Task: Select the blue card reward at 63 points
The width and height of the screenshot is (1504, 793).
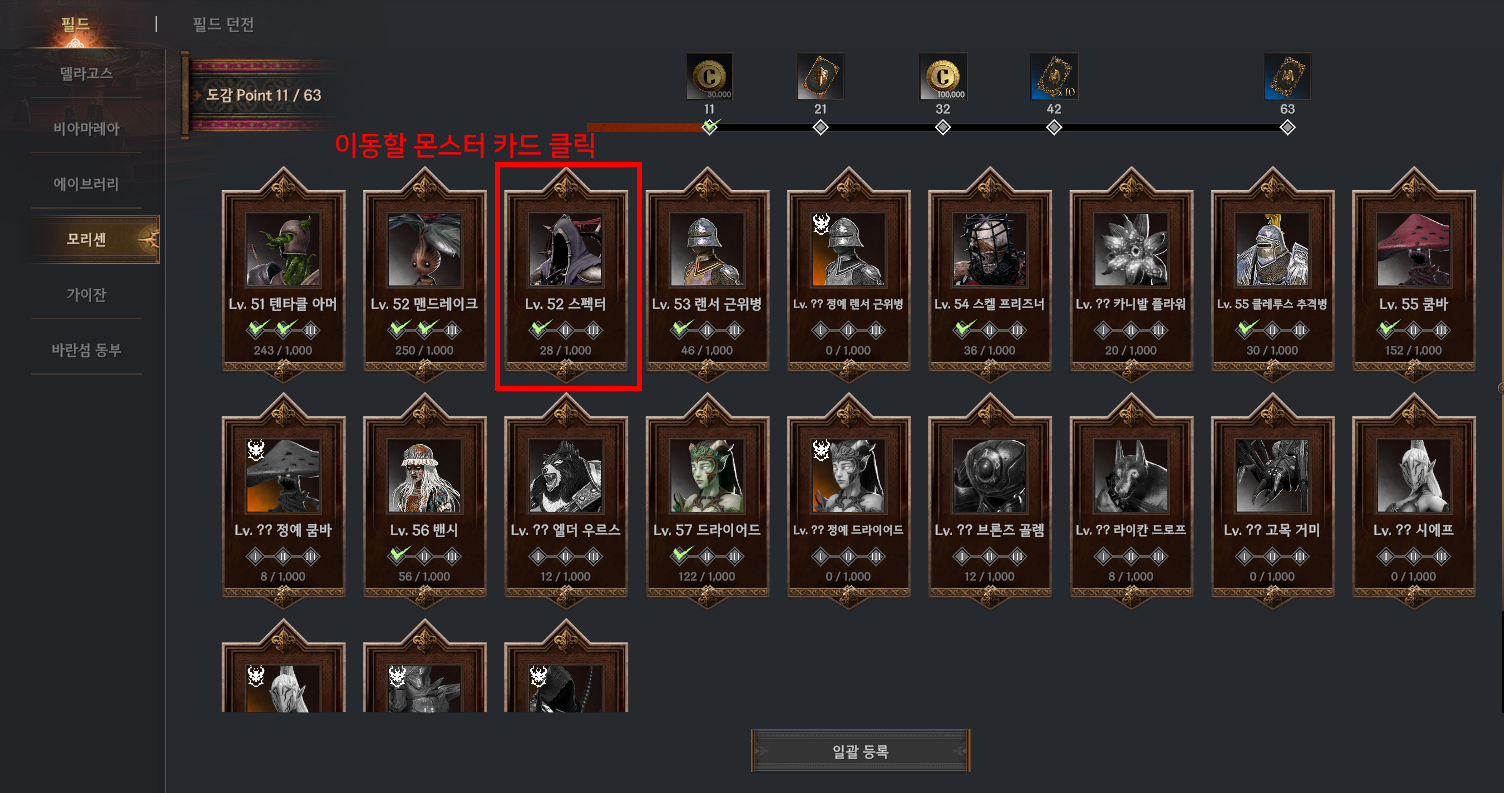Action: point(1287,77)
